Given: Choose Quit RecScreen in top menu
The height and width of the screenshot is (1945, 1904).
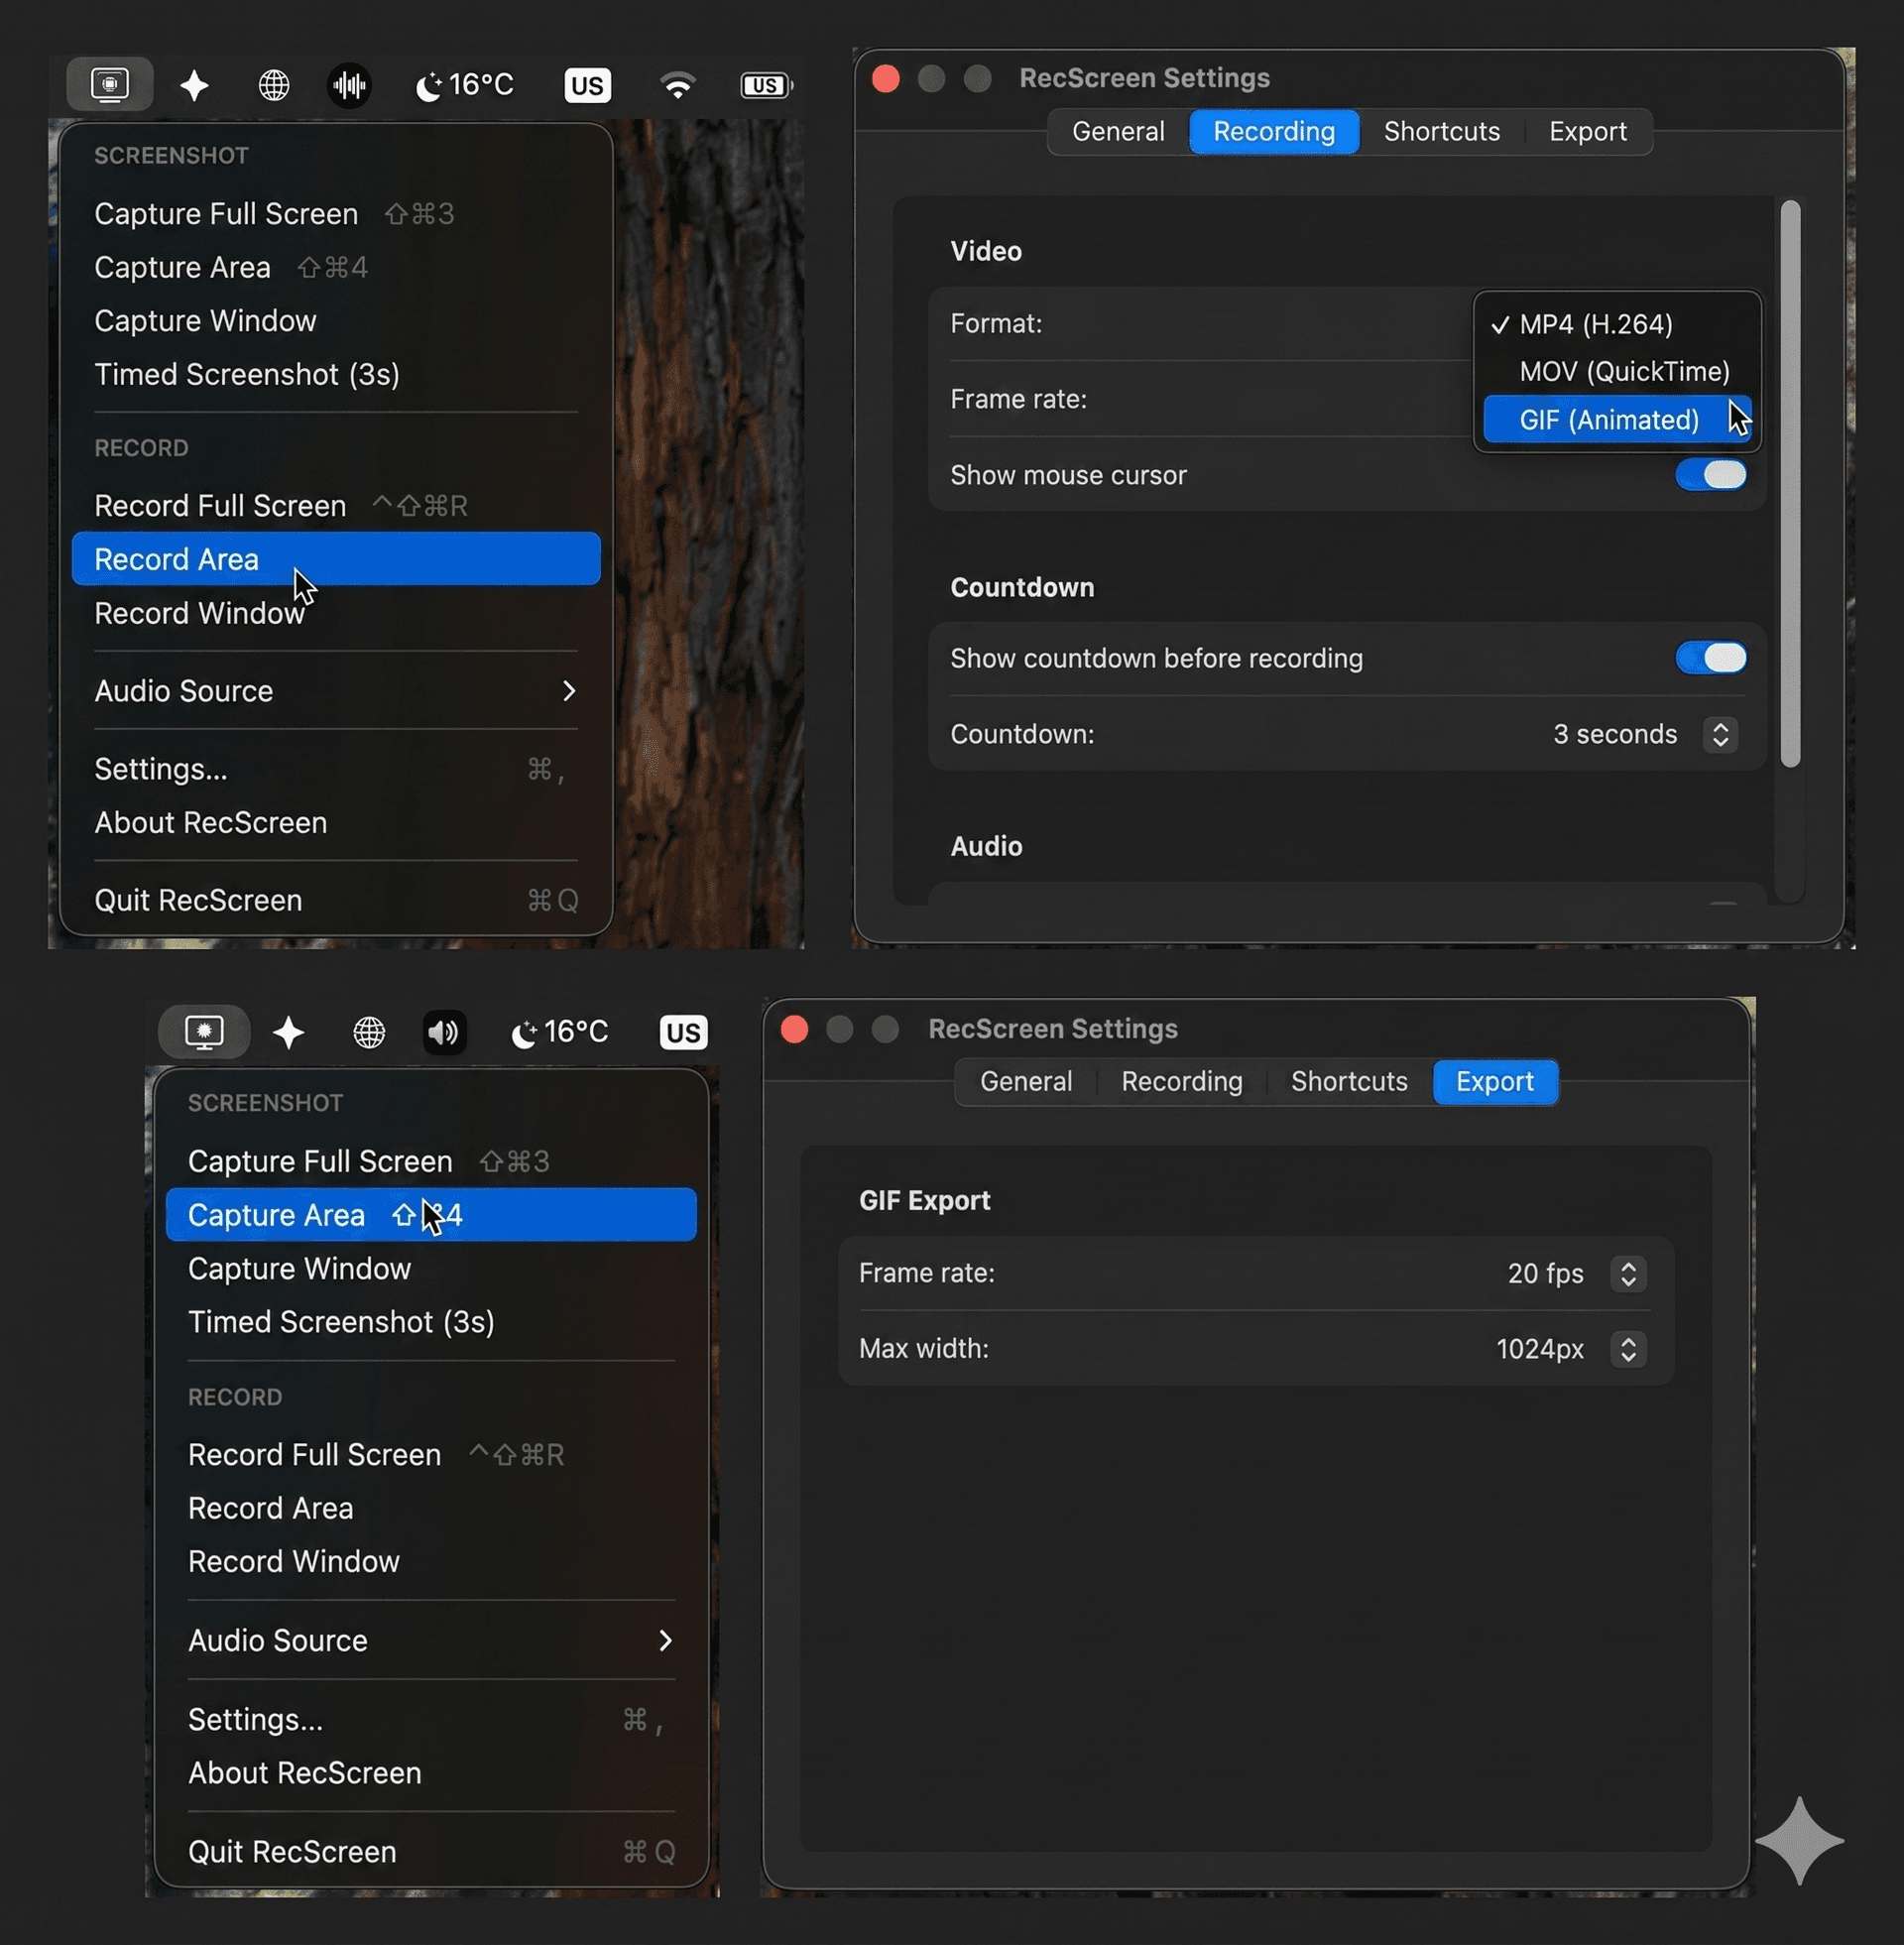Looking at the screenshot, I should pos(336,901).
